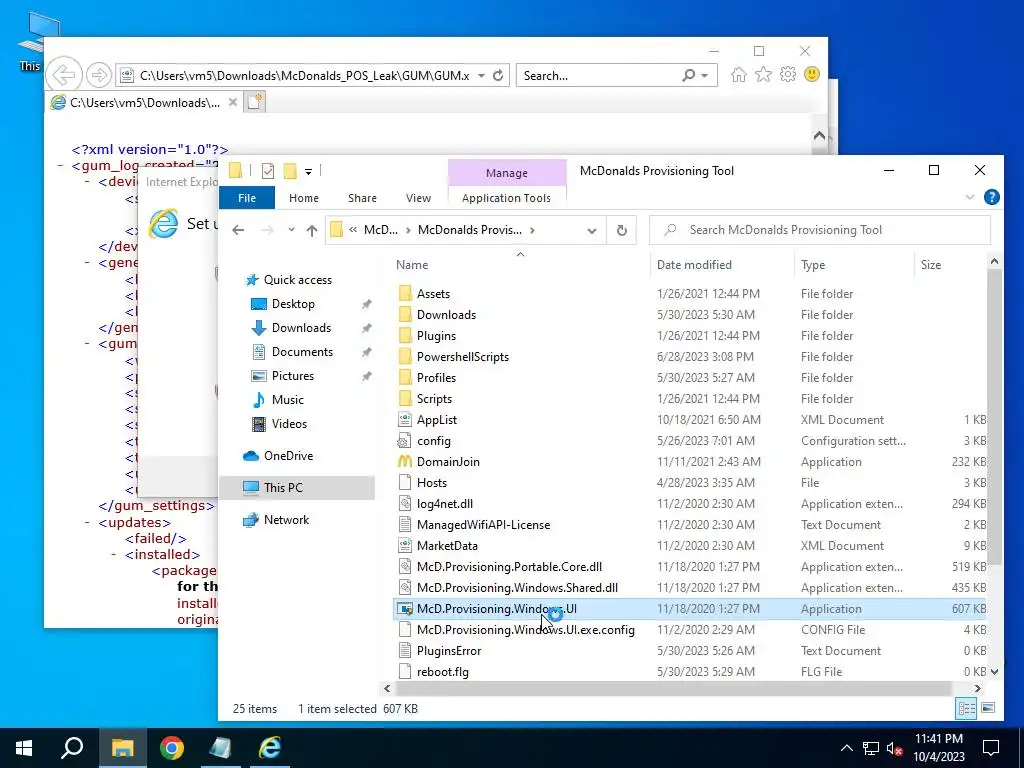Open the search provider dropdown arrow
The height and width of the screenshot is (768, 1024).
pyautogui.click(x=705, y=76)
